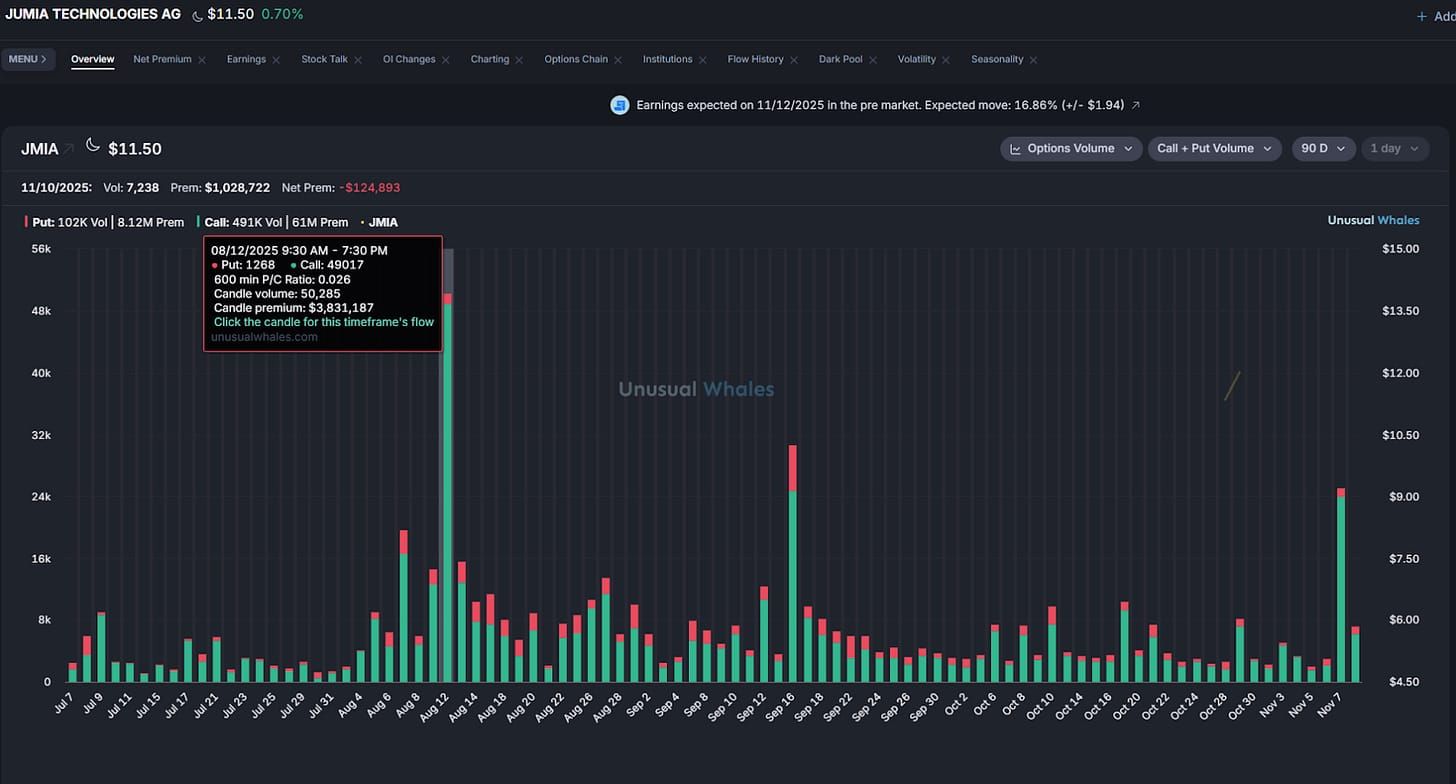Toggle the Call series in the legend
Image resolution: width=1456 pixels, height=784 pixels.
pyautogui.click(x=272, y=222)
